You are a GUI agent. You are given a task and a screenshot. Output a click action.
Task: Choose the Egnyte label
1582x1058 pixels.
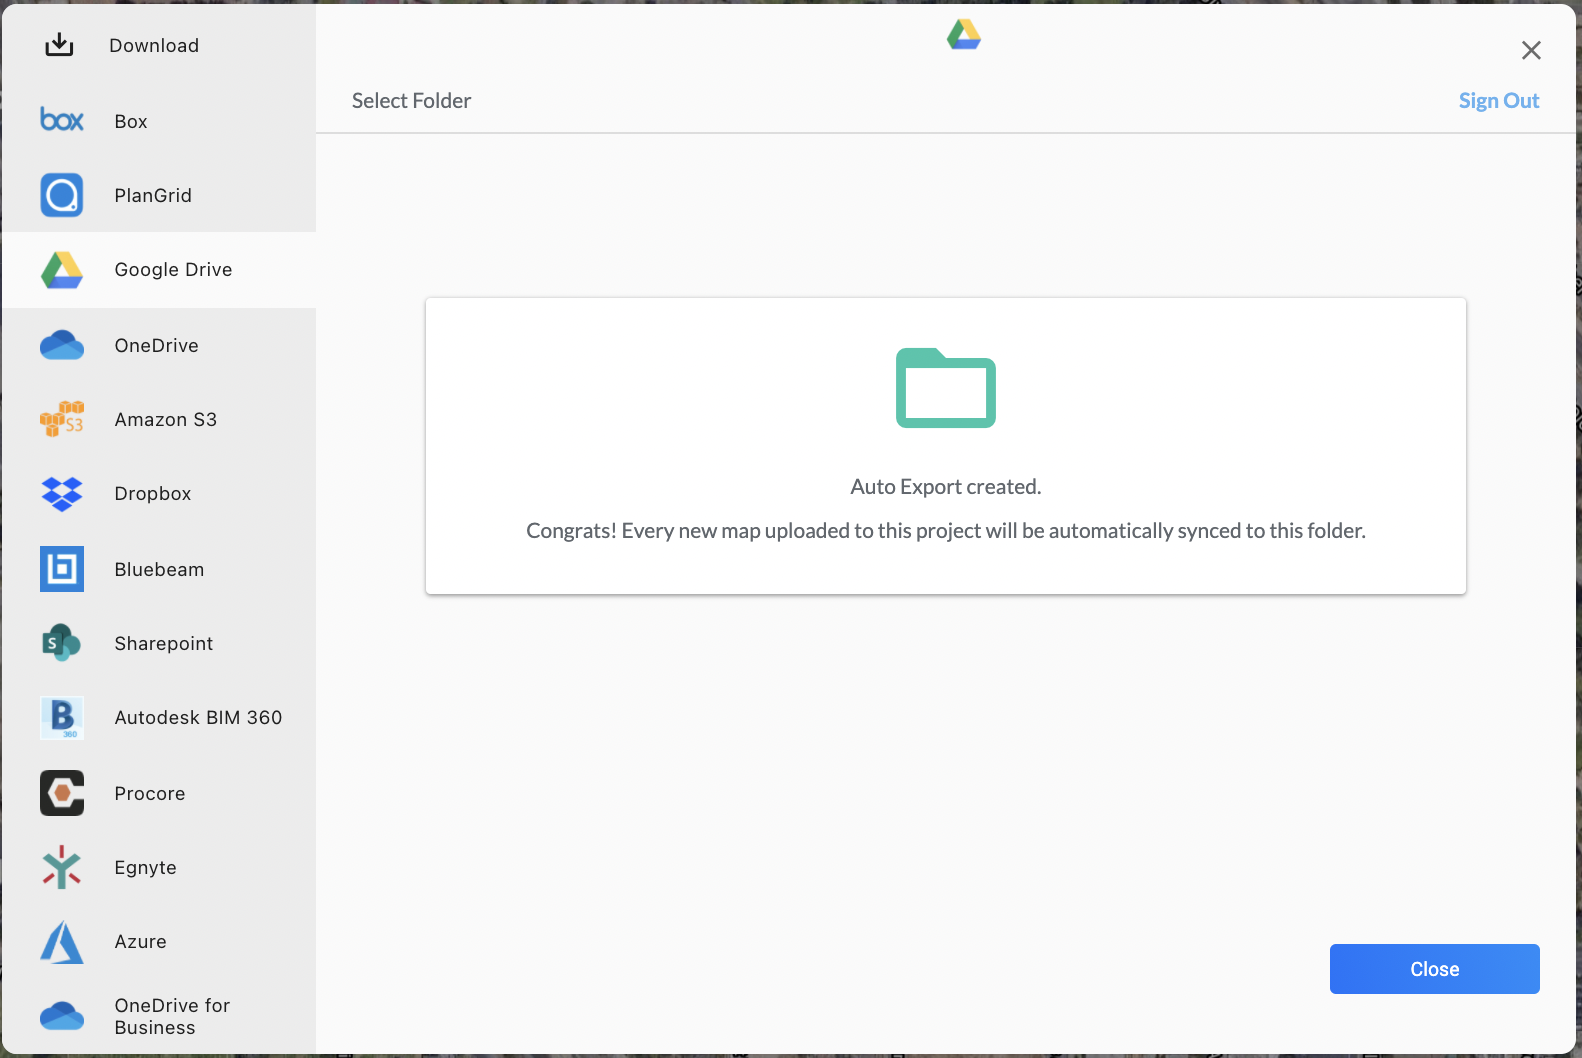click(145, 867)
